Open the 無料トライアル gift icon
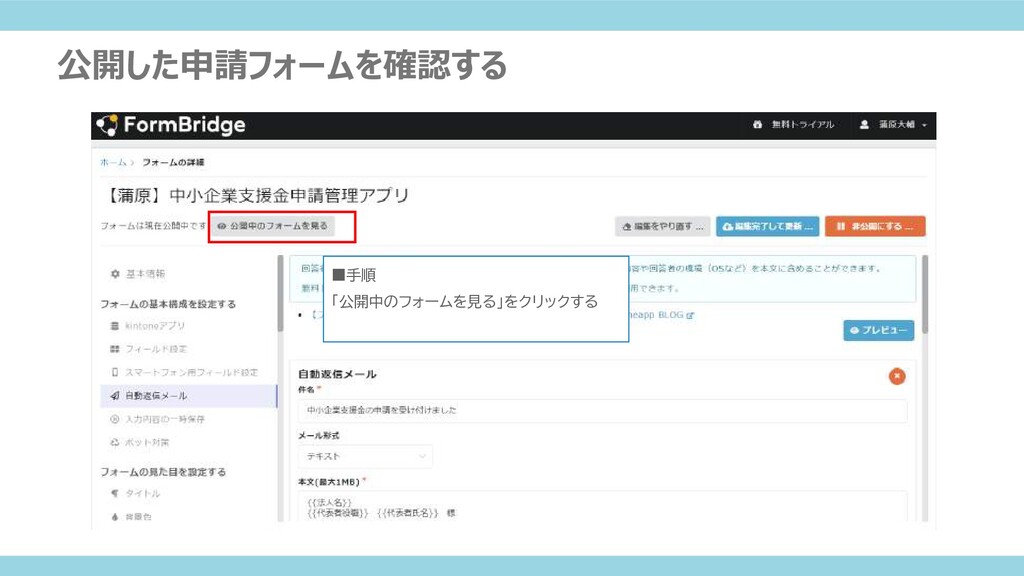This screenshot has height=576, width=1024. click(x=758, y=125)
